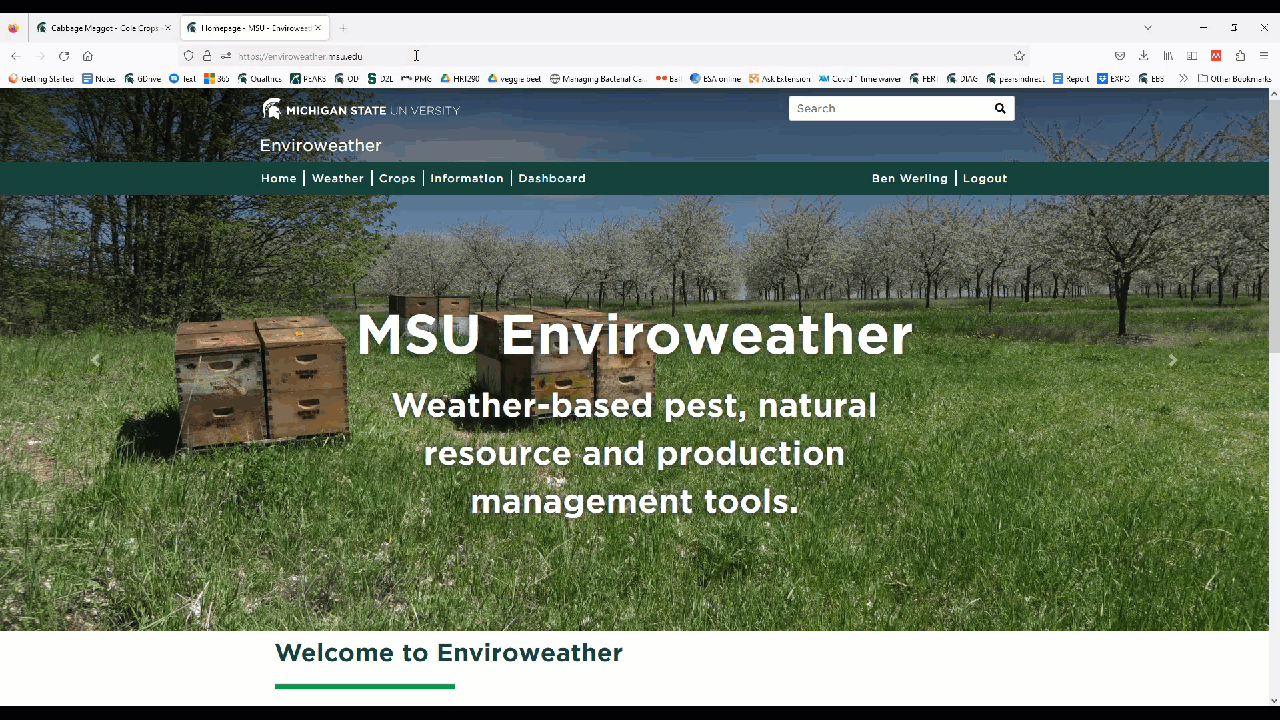Reload the page with the refresh icon
Screen dimensions: 1280x720
[62, 55]
